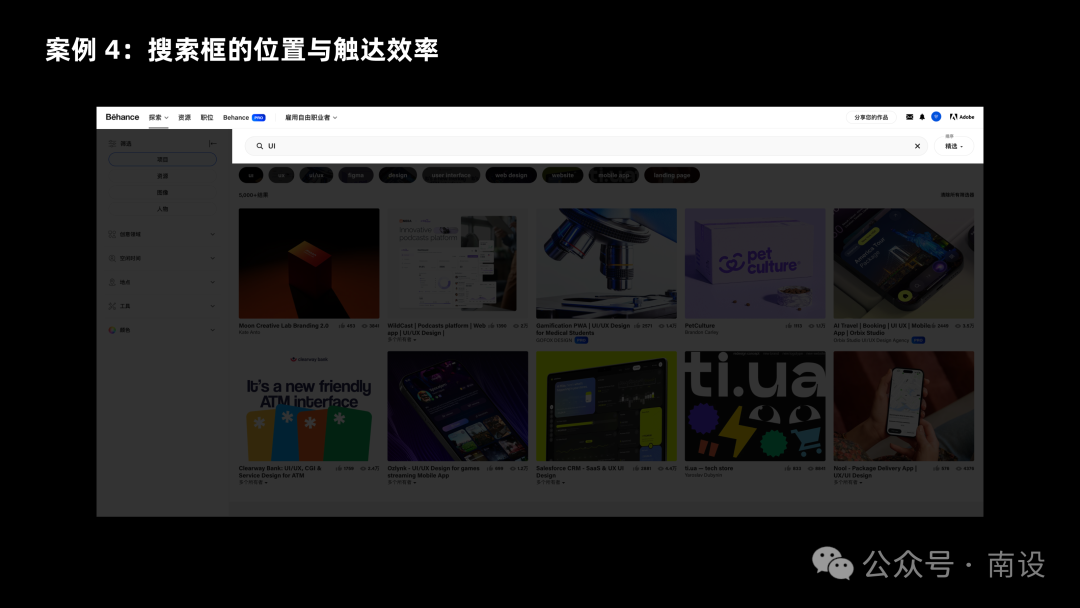Open author Kate Anto's profile link

pyautogui.click(x=249, y=333)
